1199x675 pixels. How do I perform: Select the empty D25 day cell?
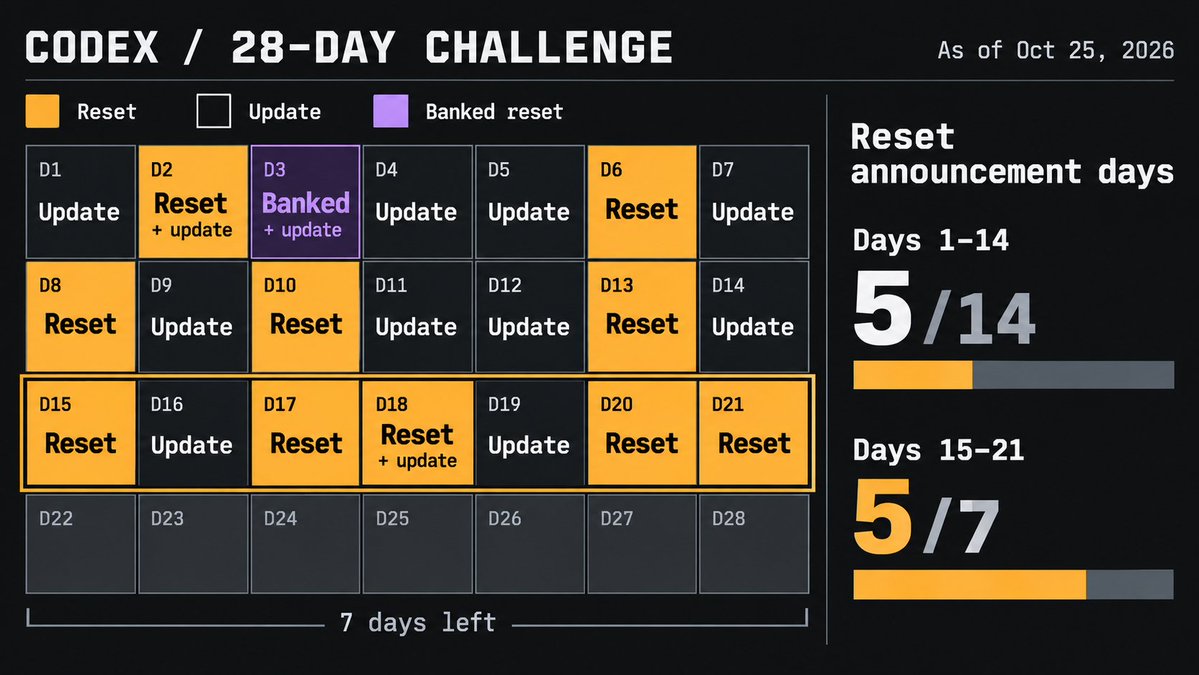point(418,544)
